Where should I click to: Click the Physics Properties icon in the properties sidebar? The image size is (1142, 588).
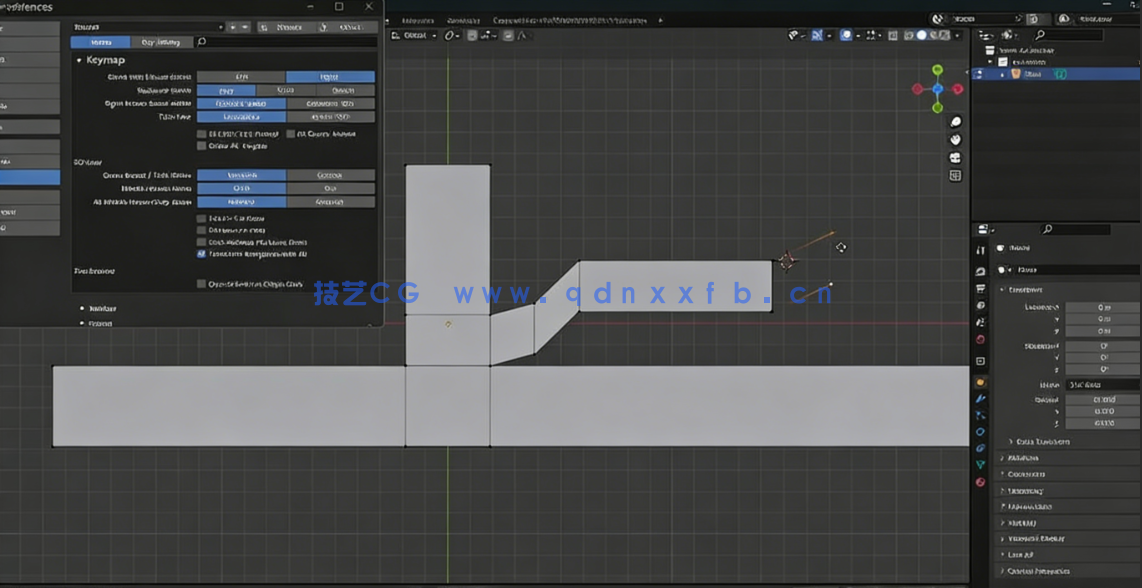[x=981, y=432]
